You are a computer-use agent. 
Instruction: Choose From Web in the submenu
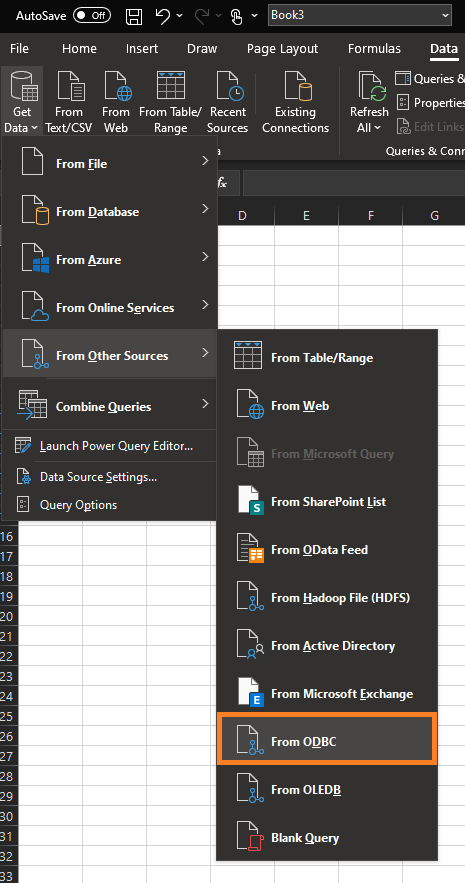[x=327, y=405]
